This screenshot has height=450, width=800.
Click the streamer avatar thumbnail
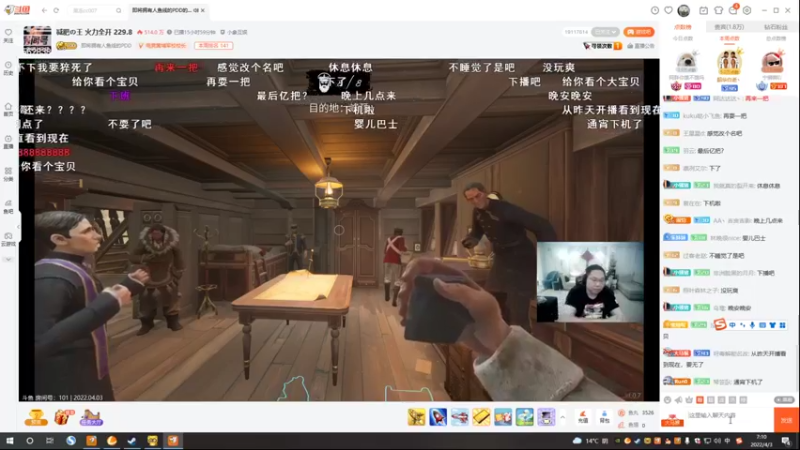[37, 39]
